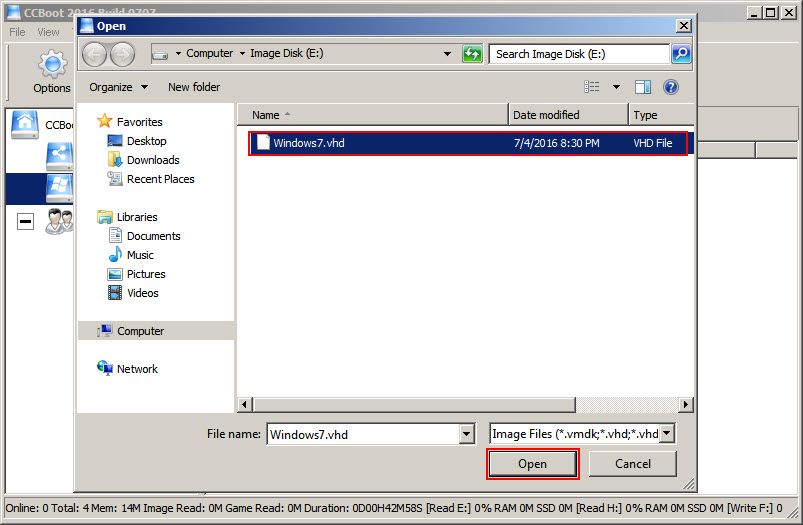
Task: Click the 7/4/2016 8:30 PM date cell
Action: point(557,143)
